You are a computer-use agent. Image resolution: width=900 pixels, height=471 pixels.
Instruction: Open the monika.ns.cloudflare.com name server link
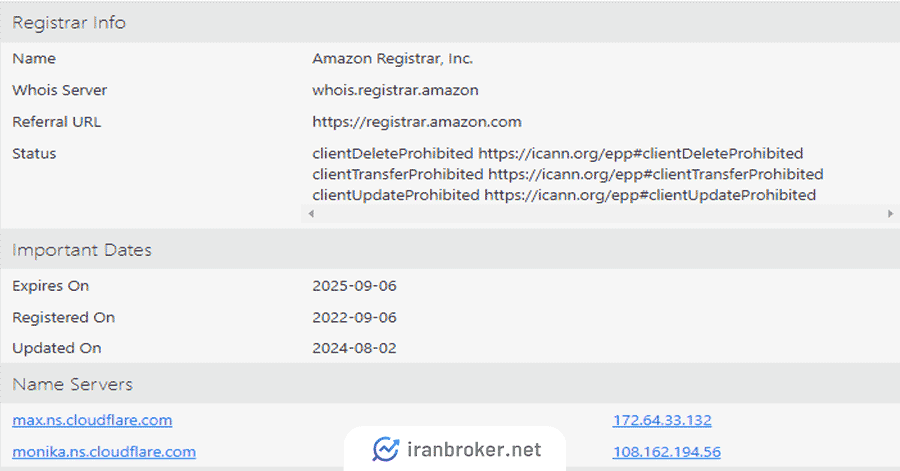[x=104, y=451]
